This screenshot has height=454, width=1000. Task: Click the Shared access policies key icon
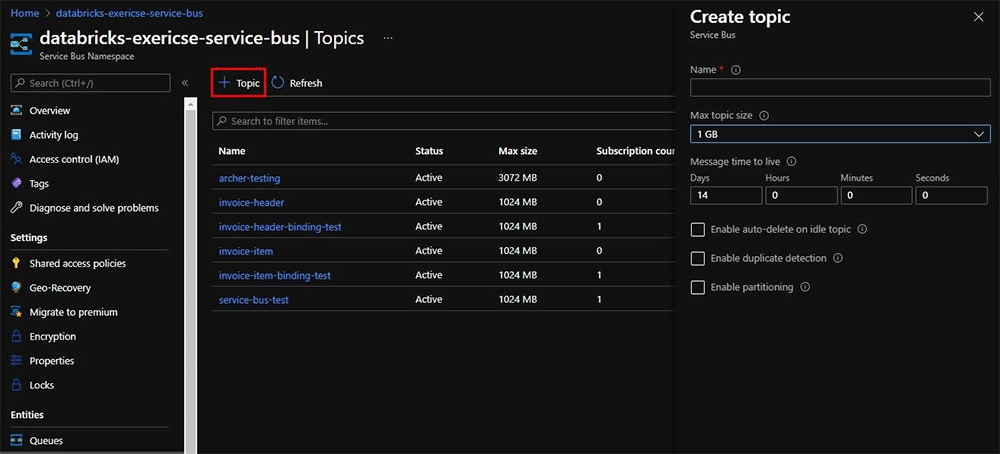click(17, 263)
